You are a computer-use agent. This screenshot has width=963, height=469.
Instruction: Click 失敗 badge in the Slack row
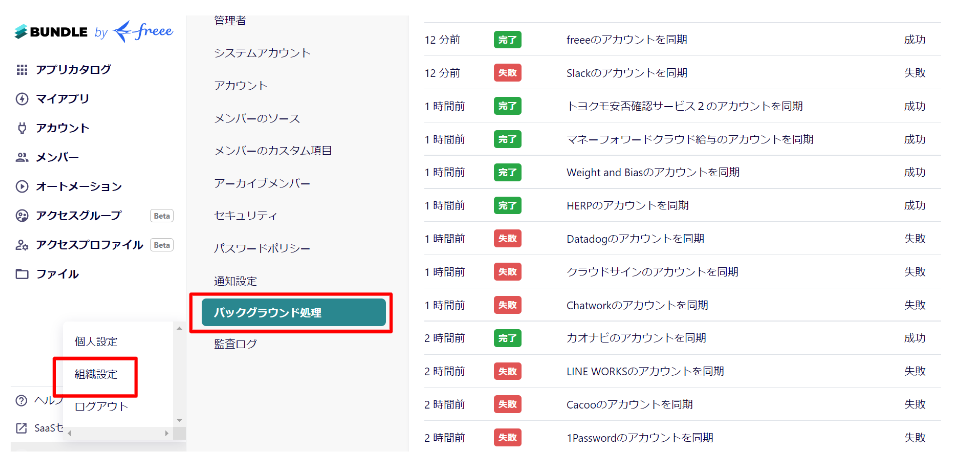[507, 73]
